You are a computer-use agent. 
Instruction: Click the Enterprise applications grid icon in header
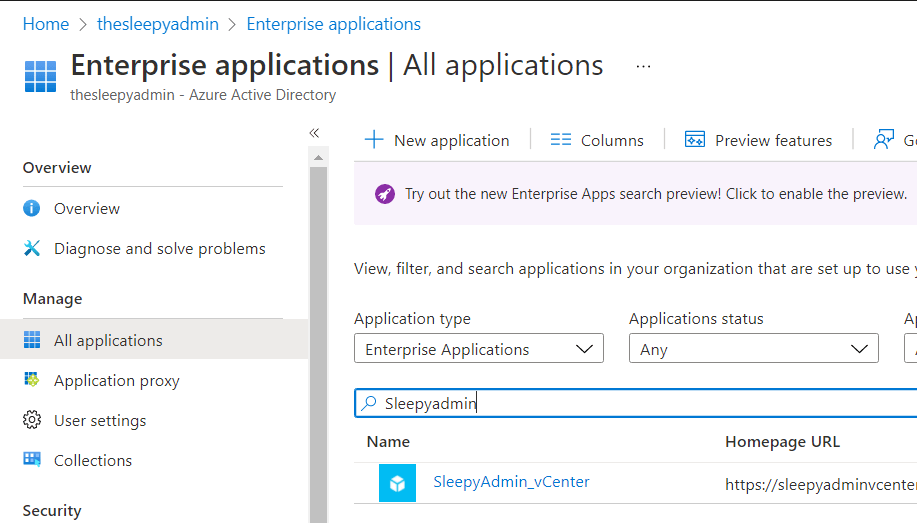pyautogui.click(x=41, y=76)
